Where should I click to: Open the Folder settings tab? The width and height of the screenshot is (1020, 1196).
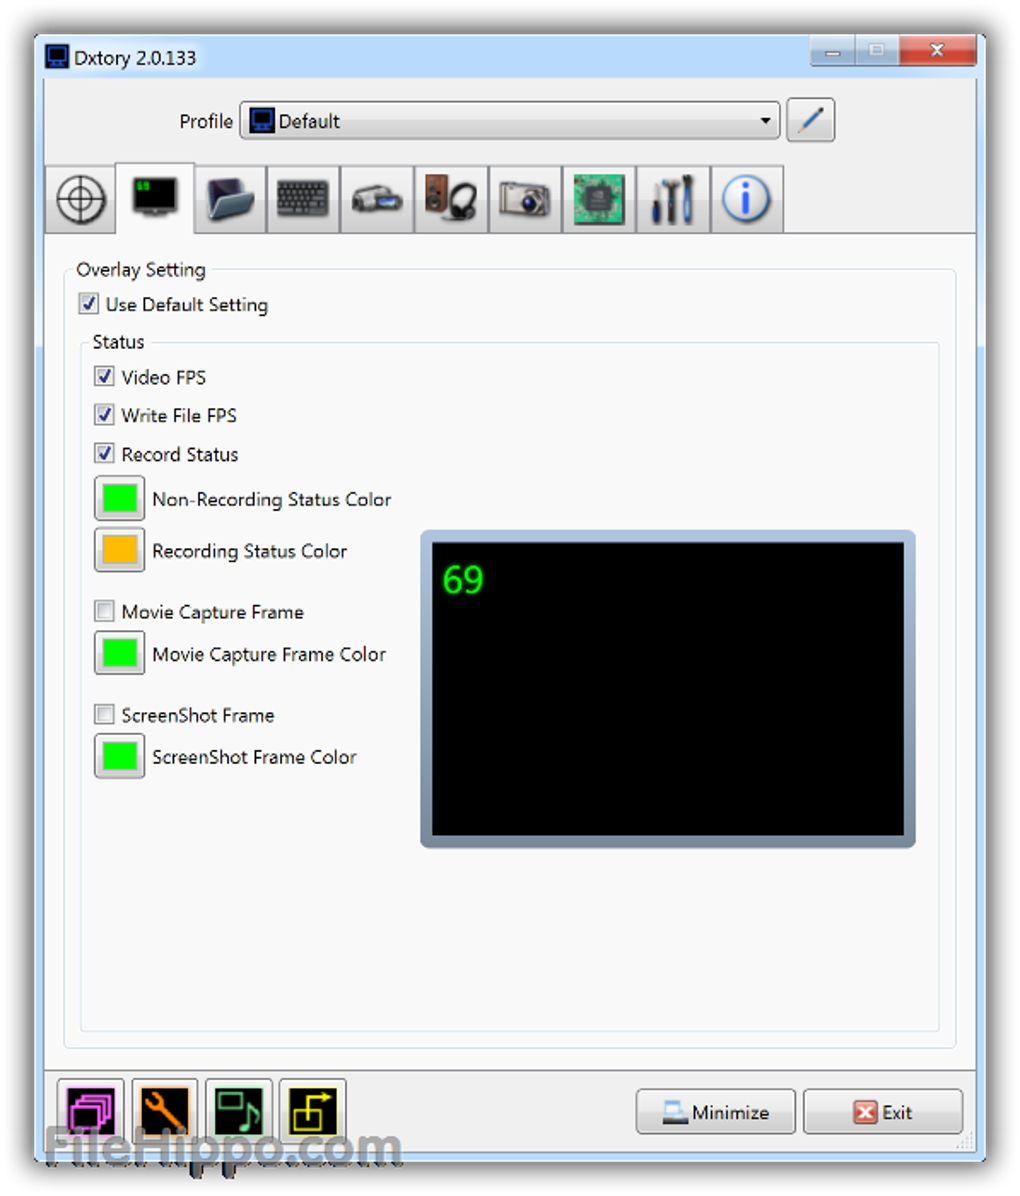coord(230,199)
